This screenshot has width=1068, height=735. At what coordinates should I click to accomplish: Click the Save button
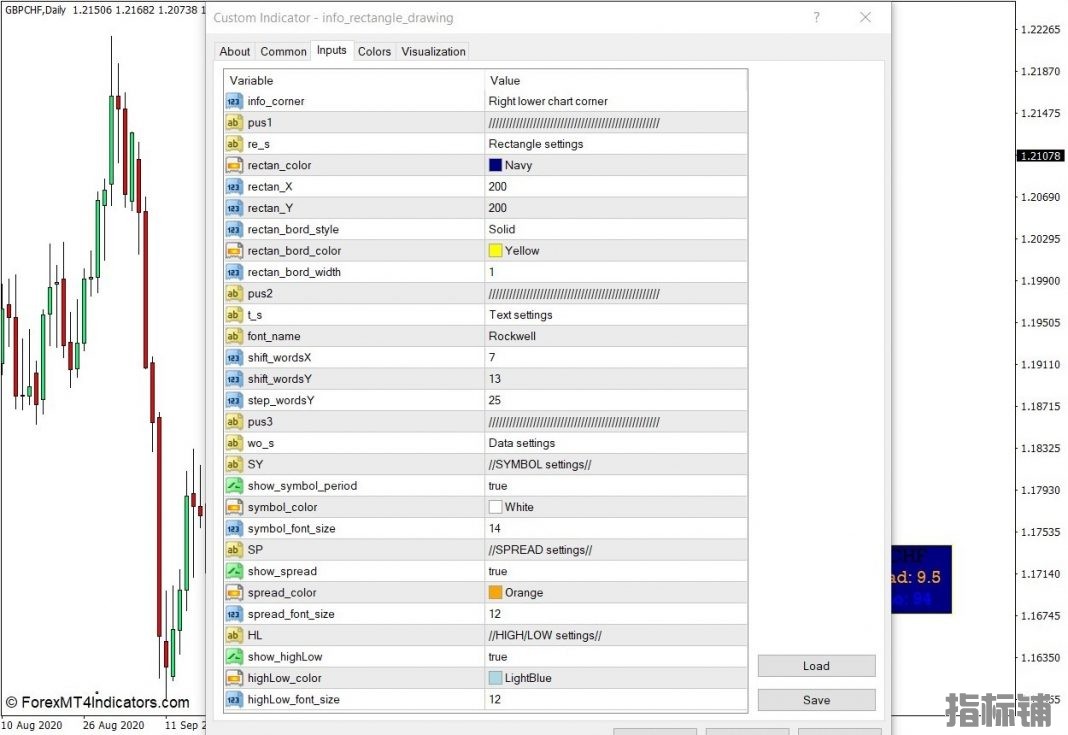pos(816,700)
